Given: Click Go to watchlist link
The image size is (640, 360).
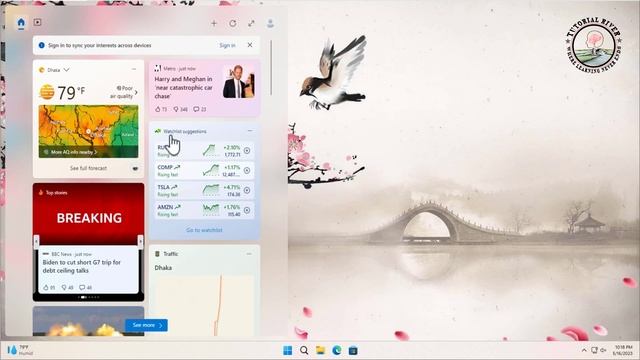Looking at the screenshot, I should tap(204, 230).
